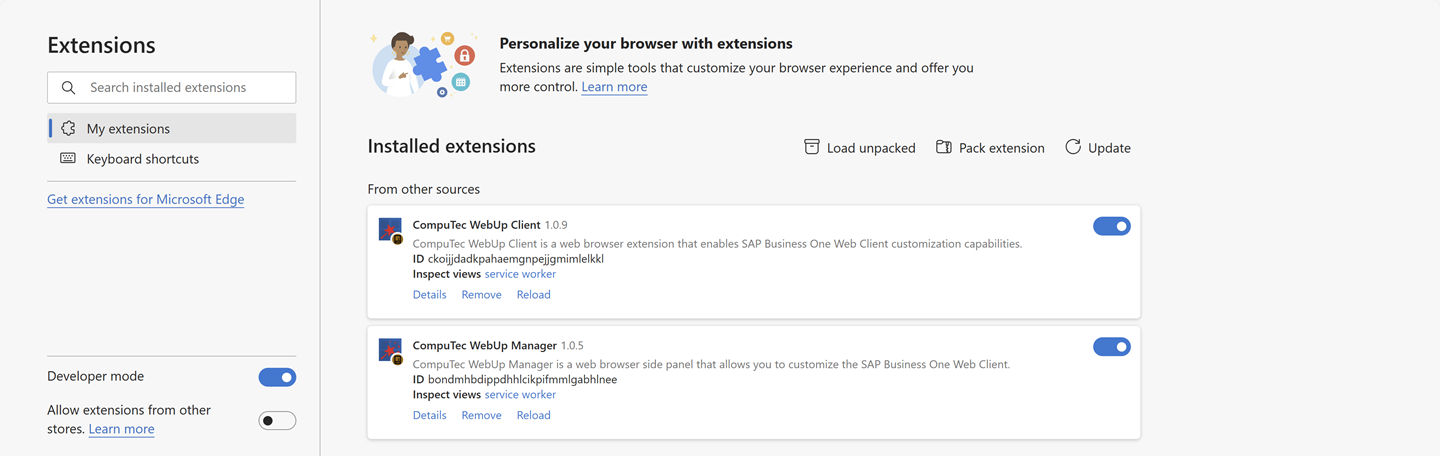Image resolution: width=1440 pixels, height=456 pixels.
Task: Click the Installed extensions heading
Action: pos(451,146)
